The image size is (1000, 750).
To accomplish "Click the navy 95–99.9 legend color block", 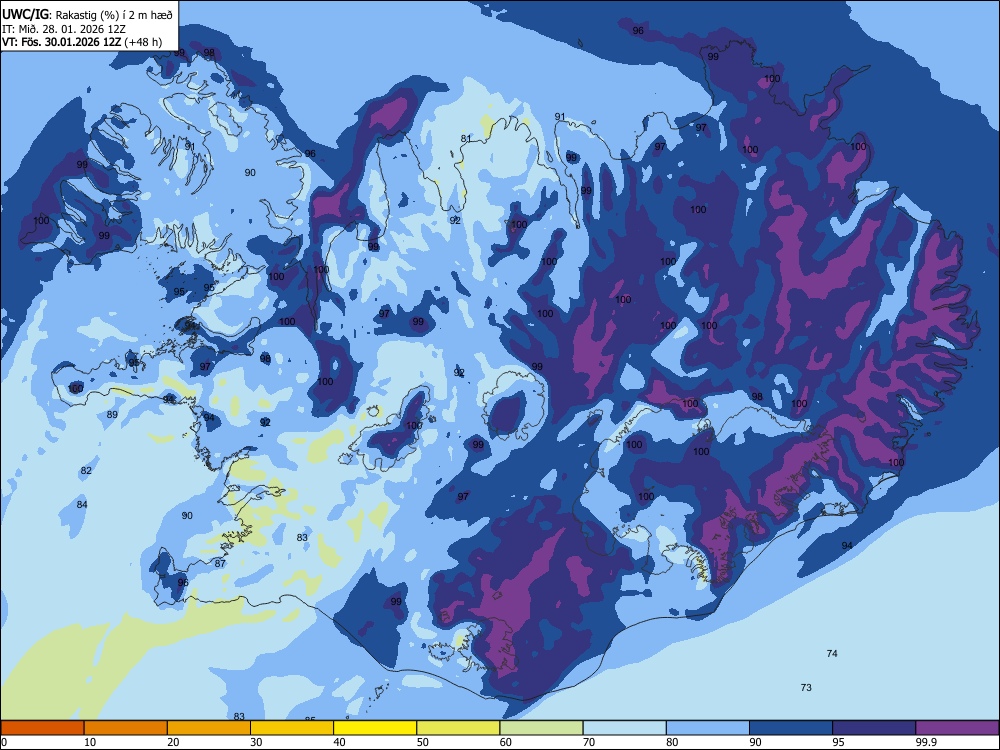I will [874, 728].
